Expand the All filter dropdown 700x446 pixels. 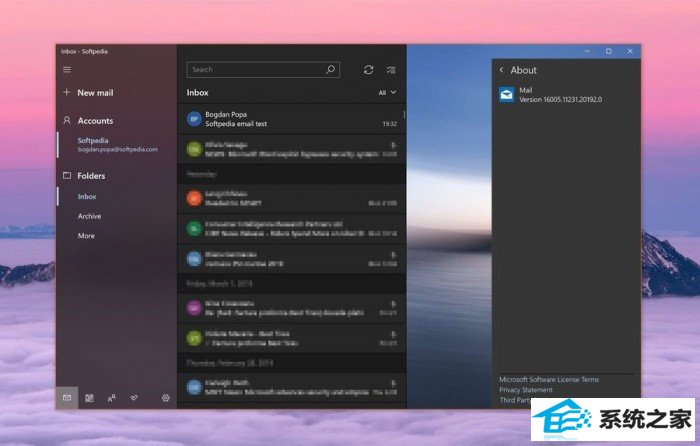(x=387, y=92)
